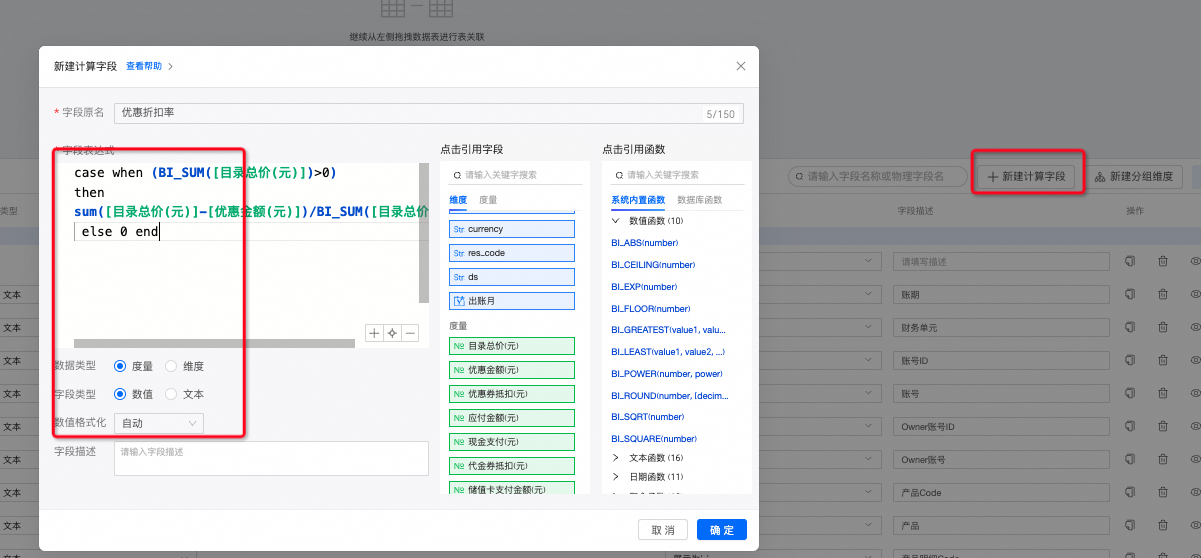
Task: Insert the BI_ROUND function
Action: click(x=668, y=396)
